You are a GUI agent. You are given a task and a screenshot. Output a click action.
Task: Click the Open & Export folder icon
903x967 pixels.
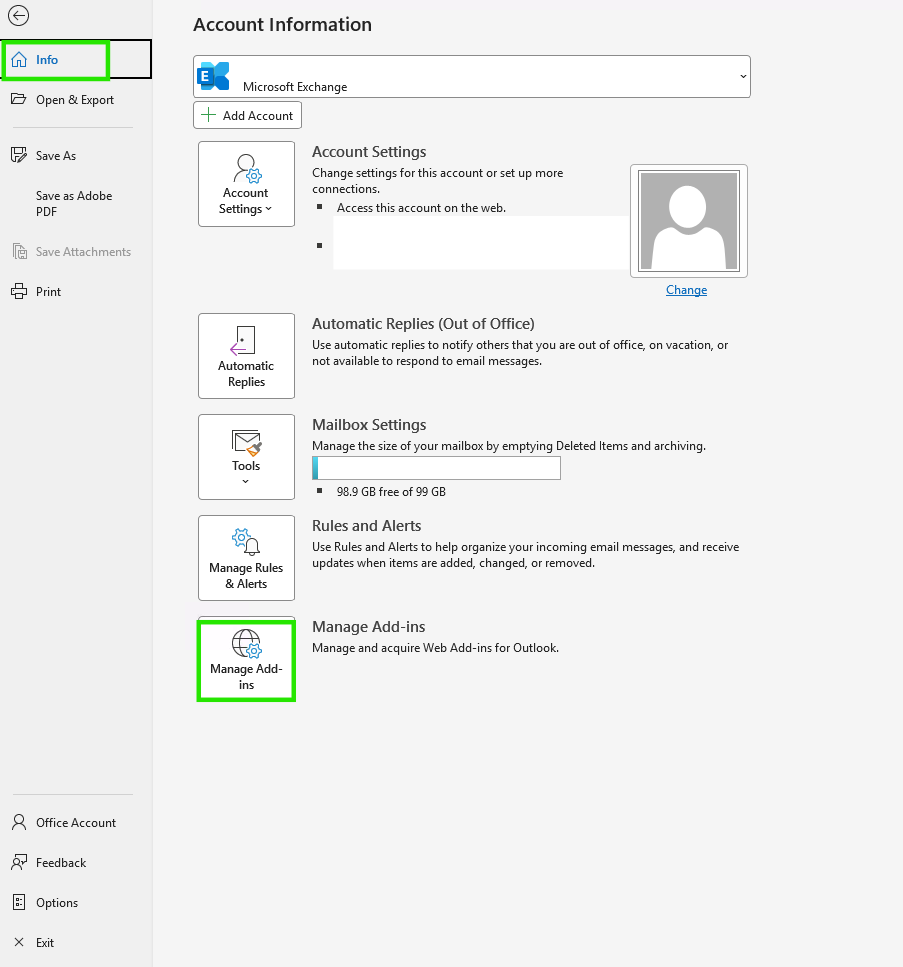(x=19, y=99)
